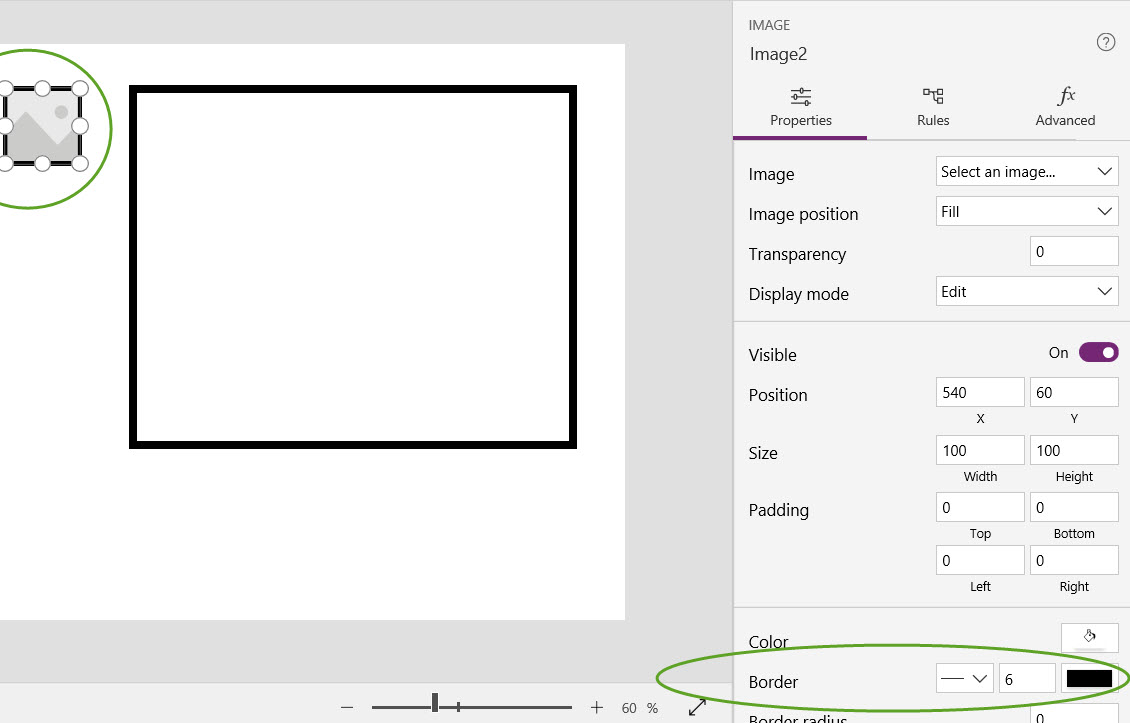This screenshot has width=1130, height=723.
Task: Click the help question mark icon
Action: [x=1105, y=42]
